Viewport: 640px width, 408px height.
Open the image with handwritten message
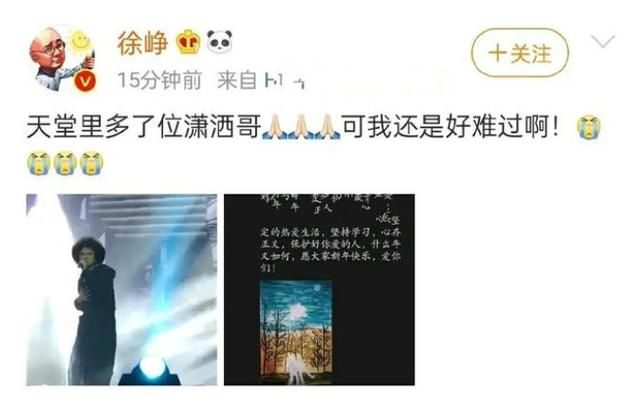pyautogui.click(x=319, y=290)
